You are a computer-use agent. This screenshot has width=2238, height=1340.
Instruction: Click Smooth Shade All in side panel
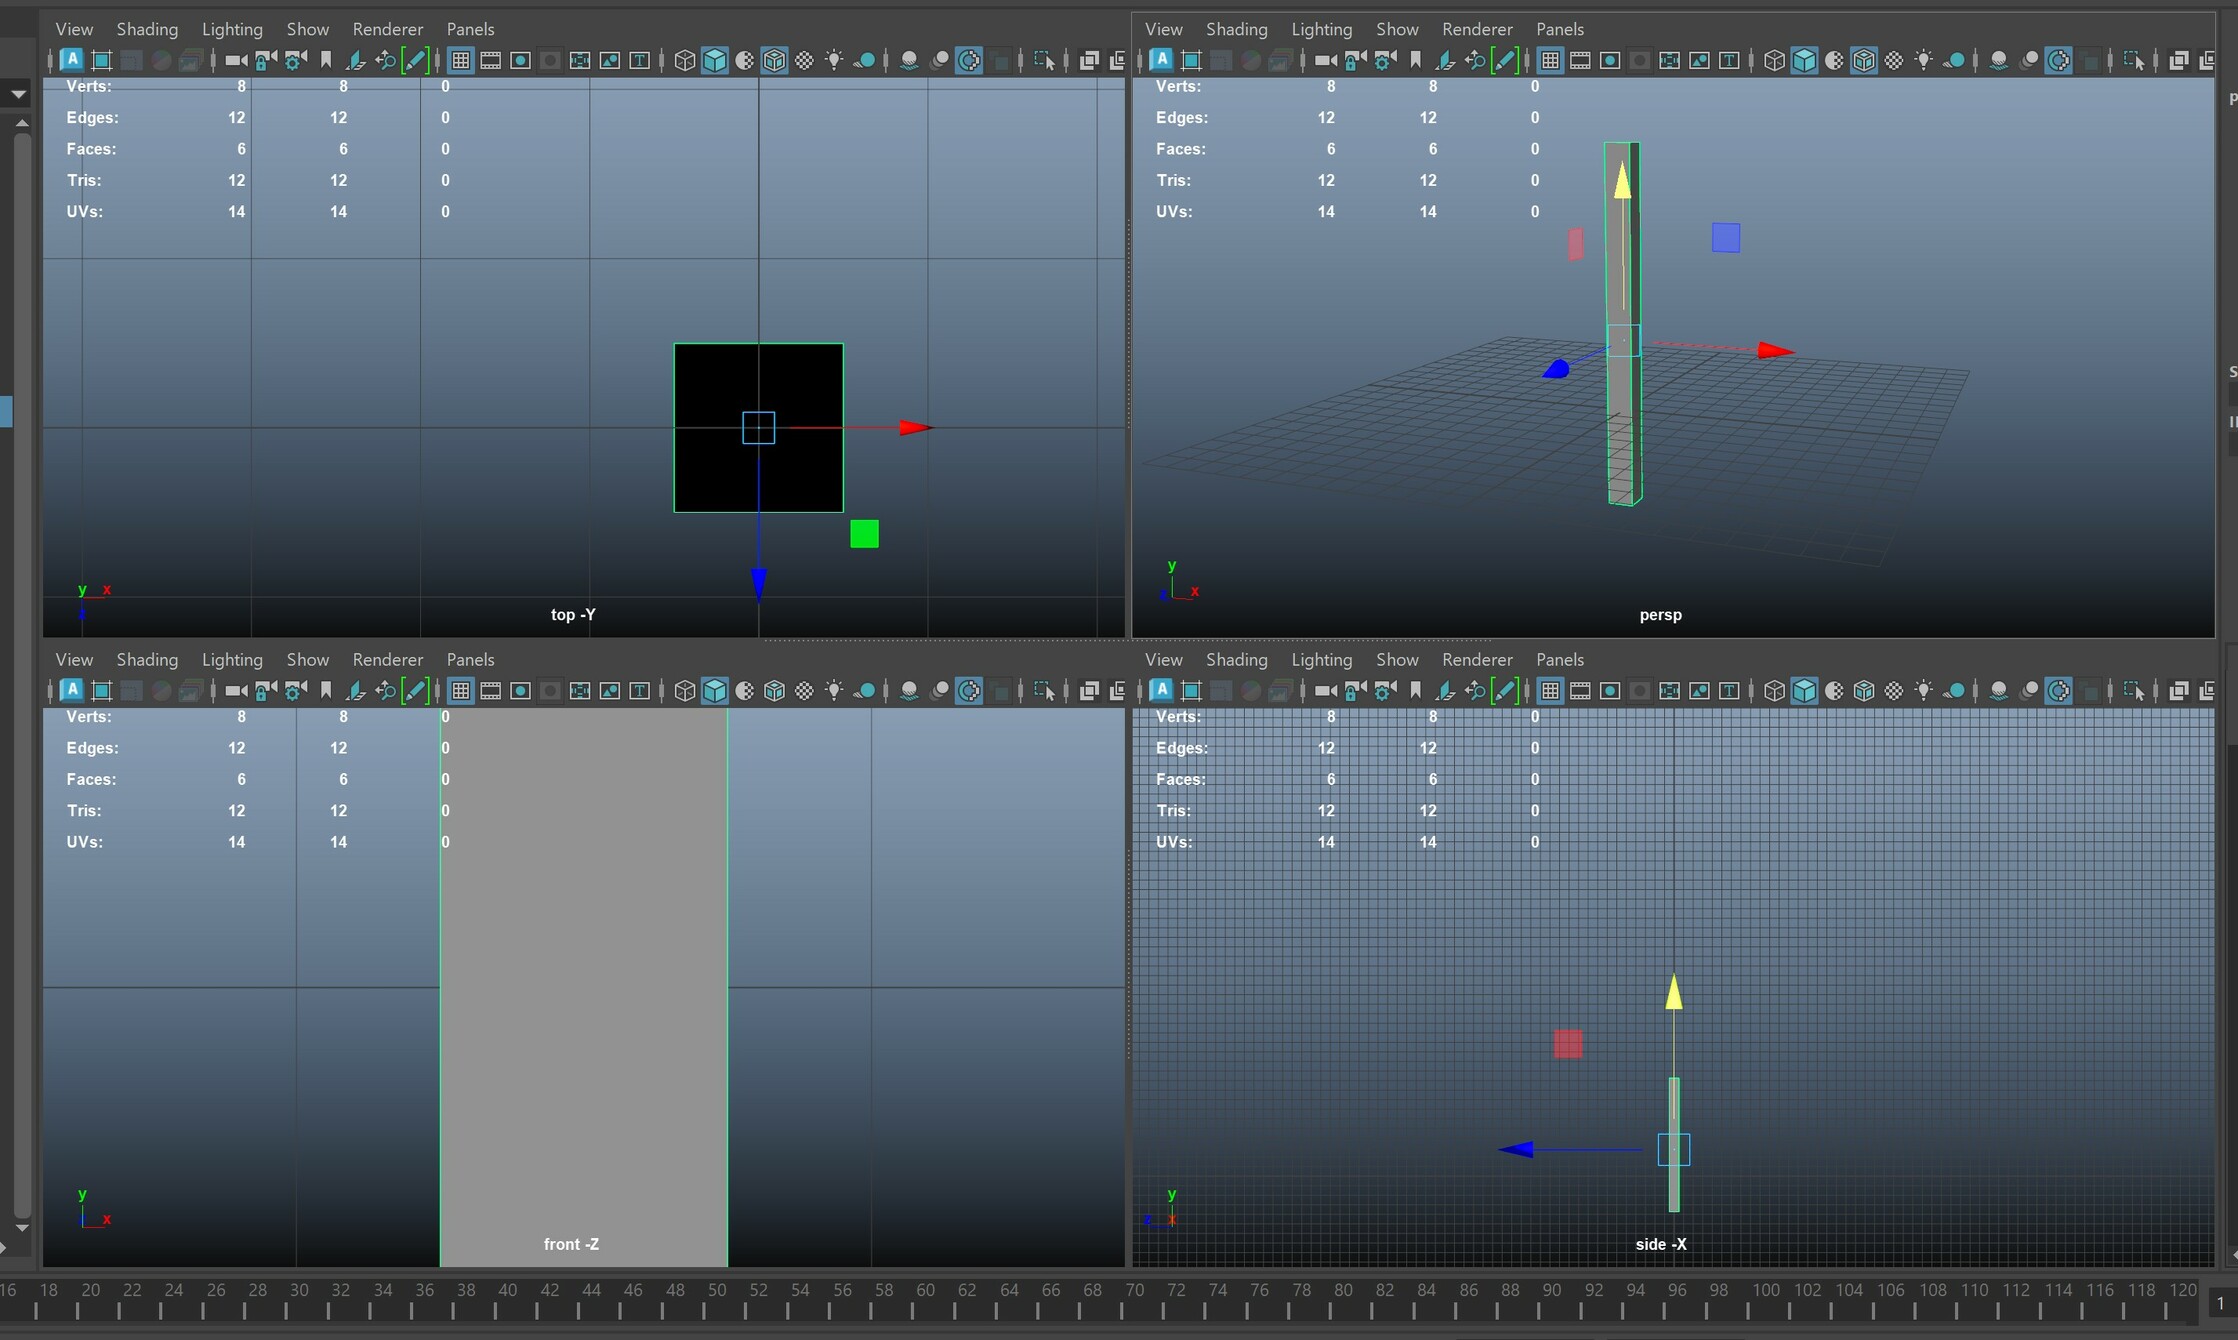click(x=1804, y=690)
